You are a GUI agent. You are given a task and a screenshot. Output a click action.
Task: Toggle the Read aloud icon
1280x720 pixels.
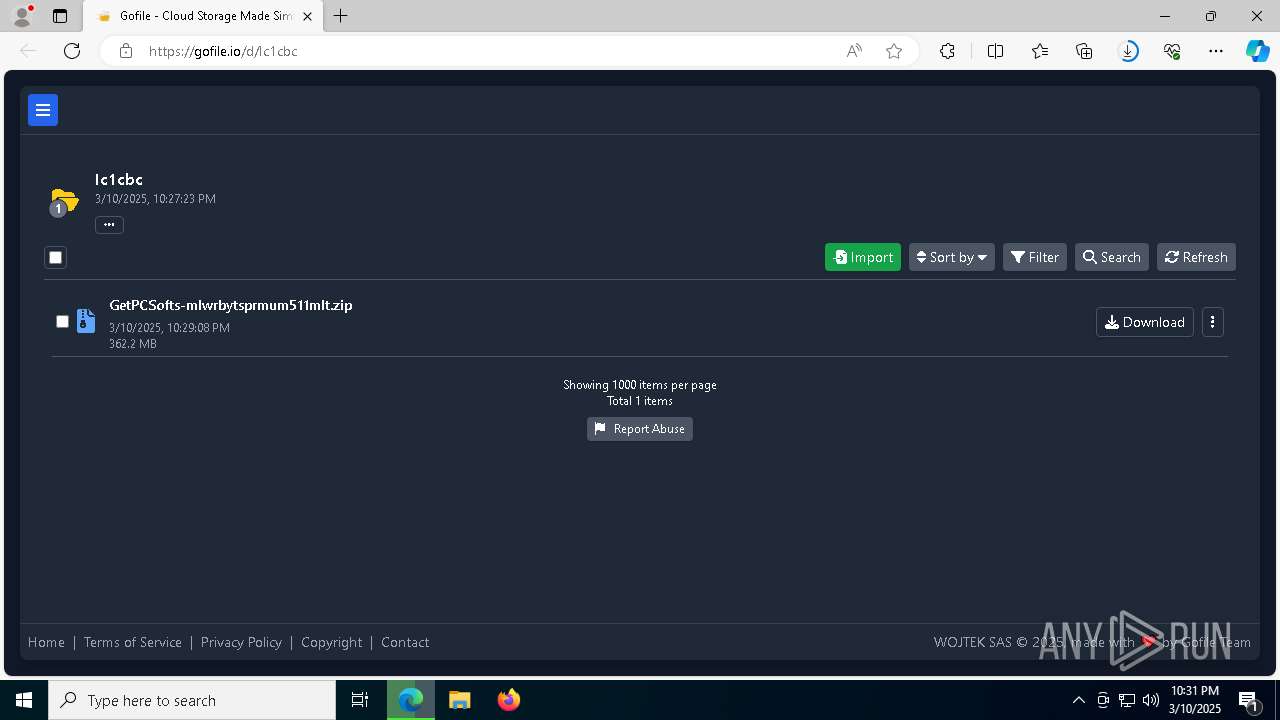click(x=854, y=51)
